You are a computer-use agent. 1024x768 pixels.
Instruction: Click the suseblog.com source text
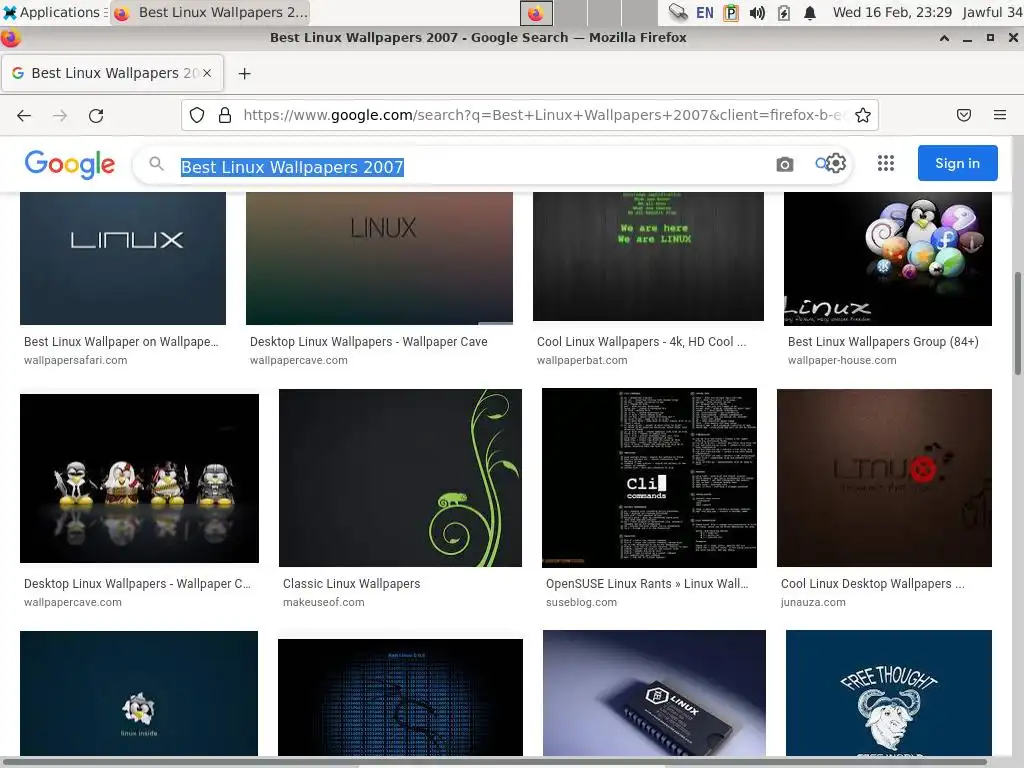pos(581,602)
